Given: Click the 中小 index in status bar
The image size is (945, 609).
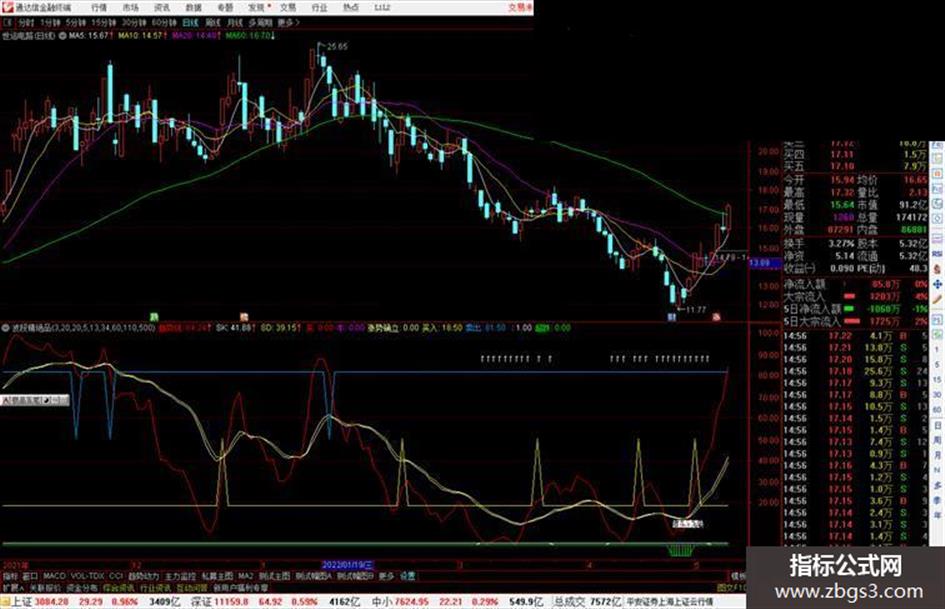Looking at the screenshot, I should pos(381,602).
